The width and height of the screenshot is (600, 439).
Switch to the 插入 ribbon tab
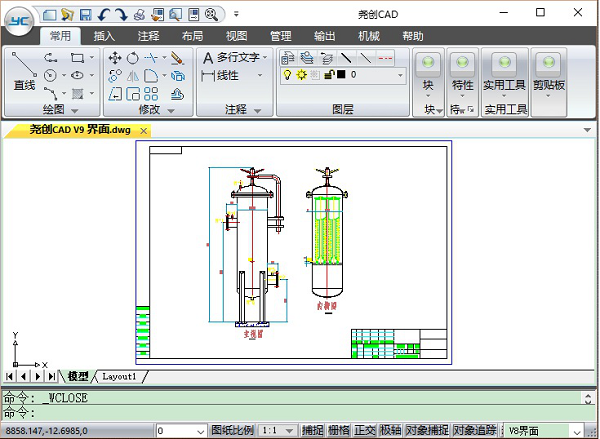pos(104,36)
